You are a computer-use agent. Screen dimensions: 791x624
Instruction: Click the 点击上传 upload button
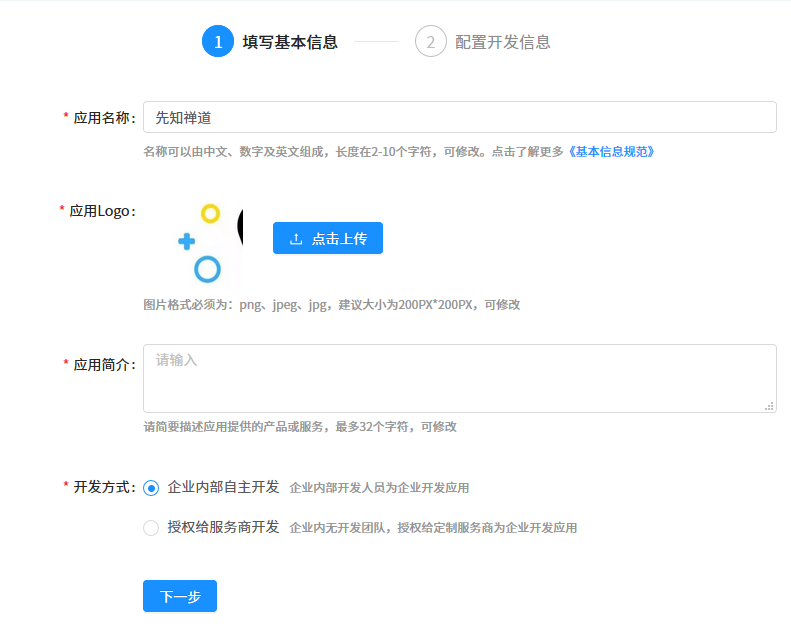pos(328,238)
